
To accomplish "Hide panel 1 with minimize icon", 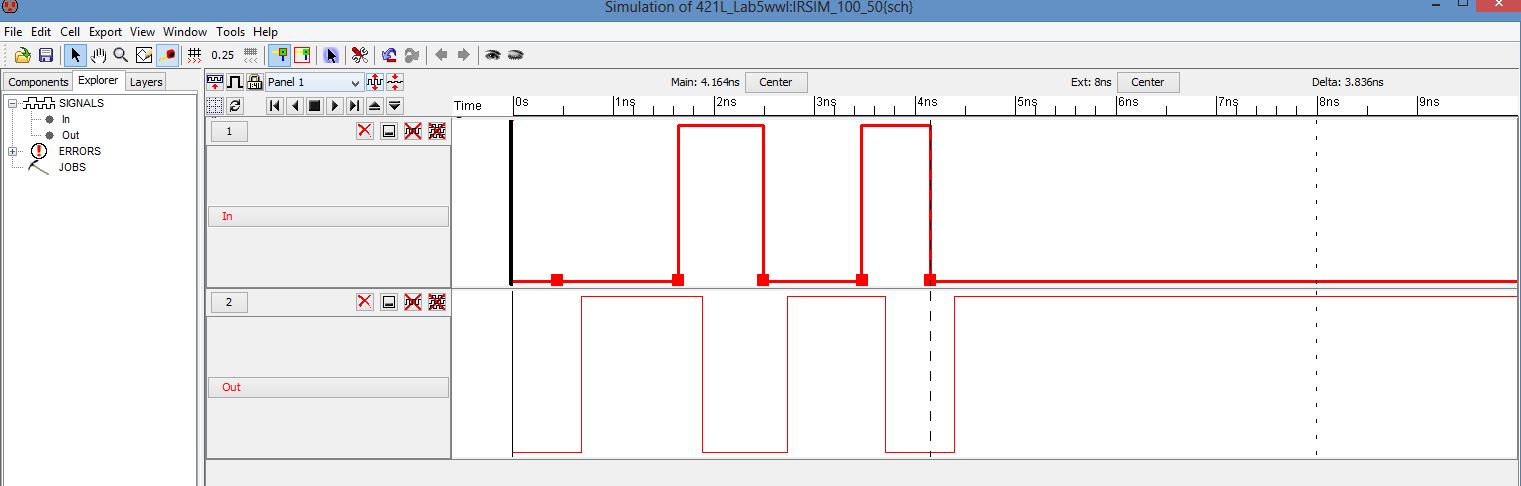I will pos(389,131).
